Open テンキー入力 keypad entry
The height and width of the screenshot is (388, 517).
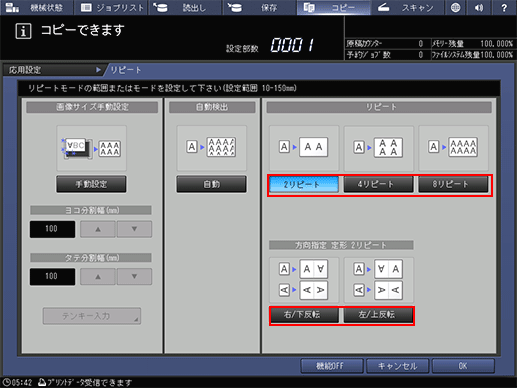[x=92, y=316]
